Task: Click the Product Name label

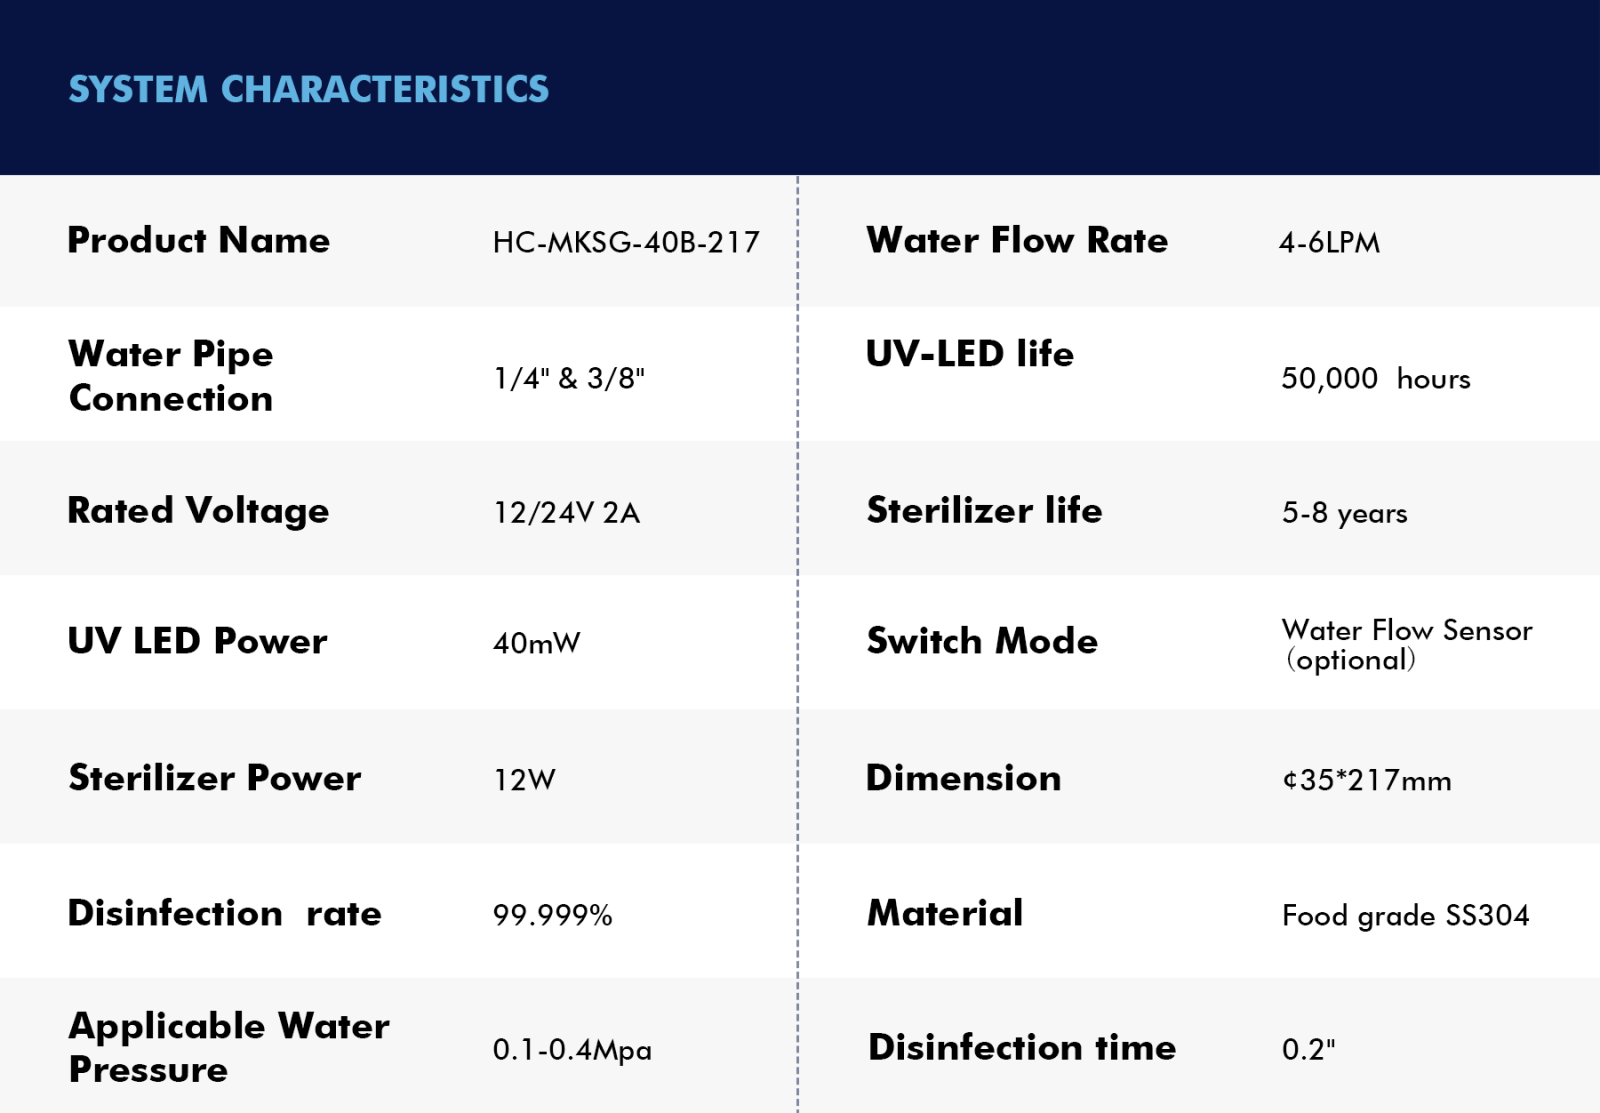Action: 198,241
